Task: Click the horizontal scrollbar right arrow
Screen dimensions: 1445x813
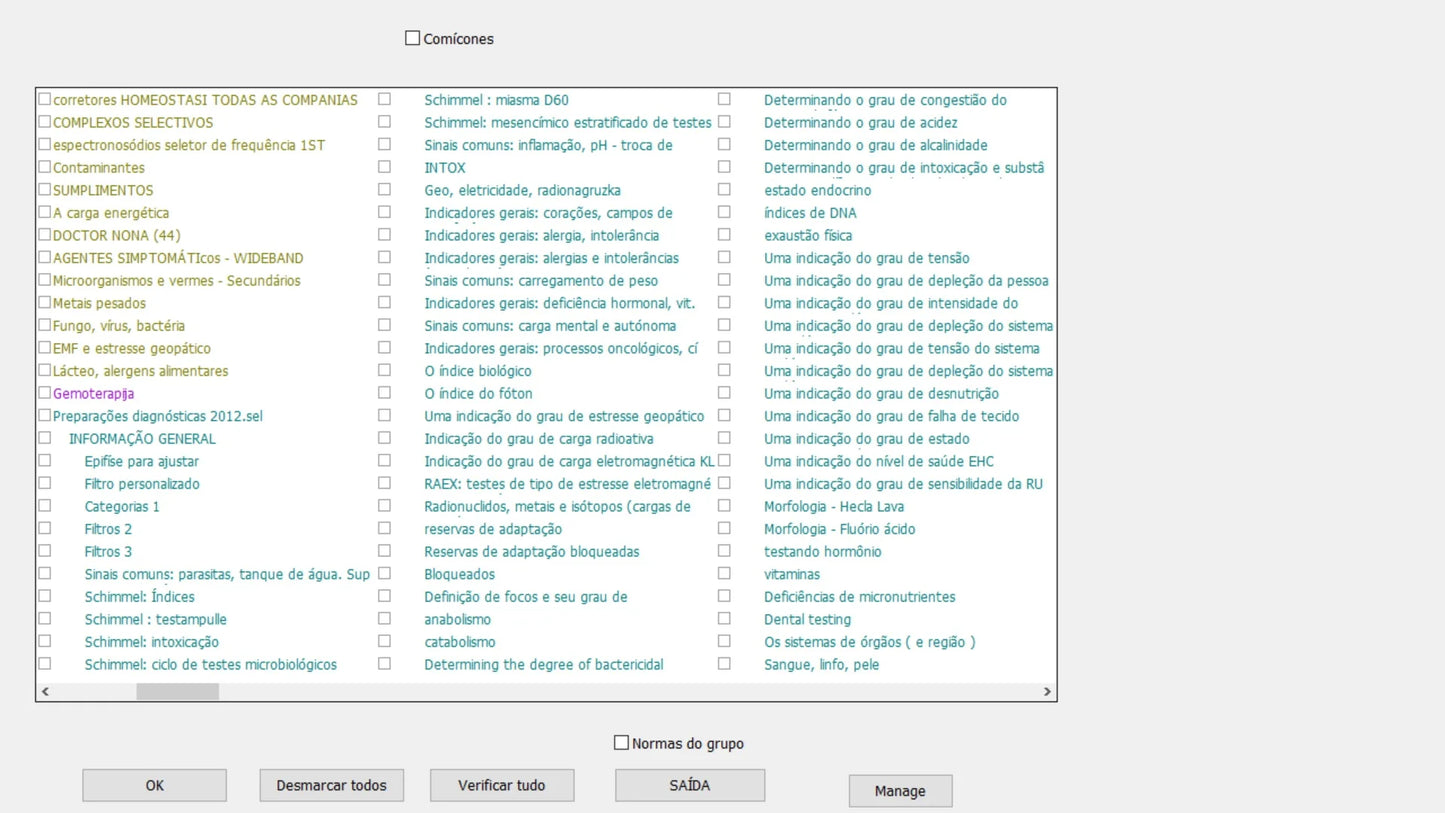Action: tap(1047, 691)
